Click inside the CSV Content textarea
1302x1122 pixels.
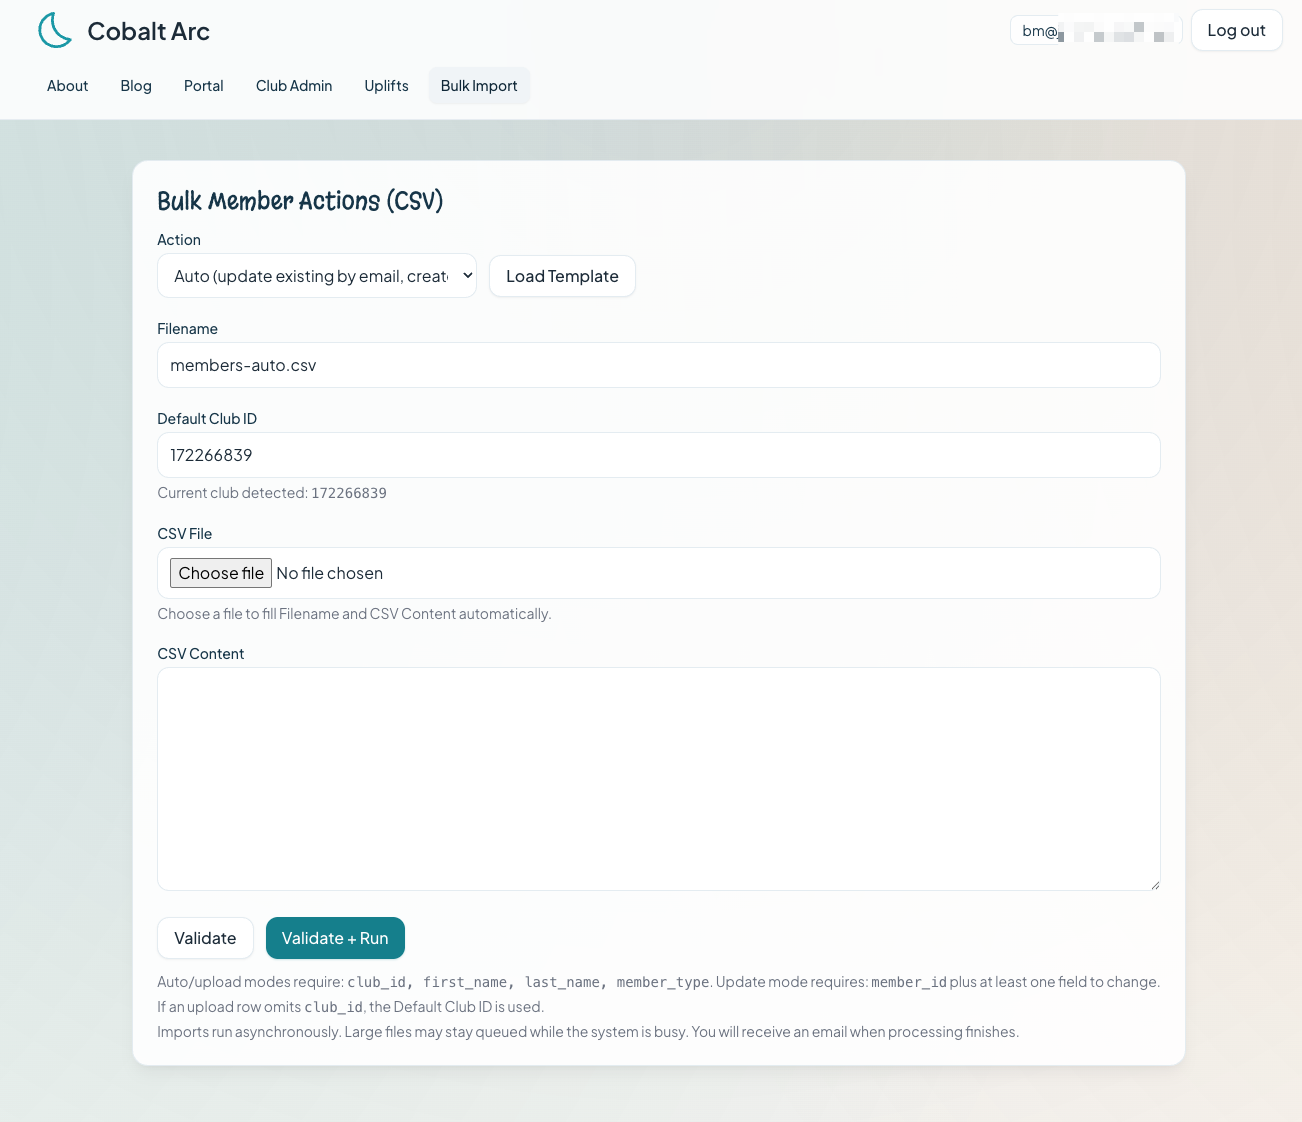tap(659, 779)
